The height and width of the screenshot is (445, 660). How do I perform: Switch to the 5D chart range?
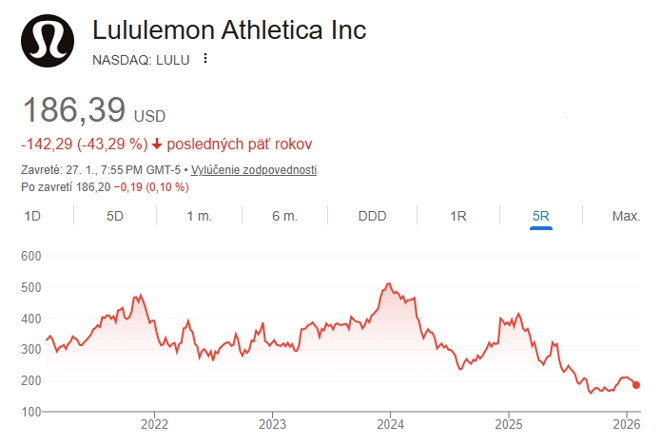tap(115, 216)
